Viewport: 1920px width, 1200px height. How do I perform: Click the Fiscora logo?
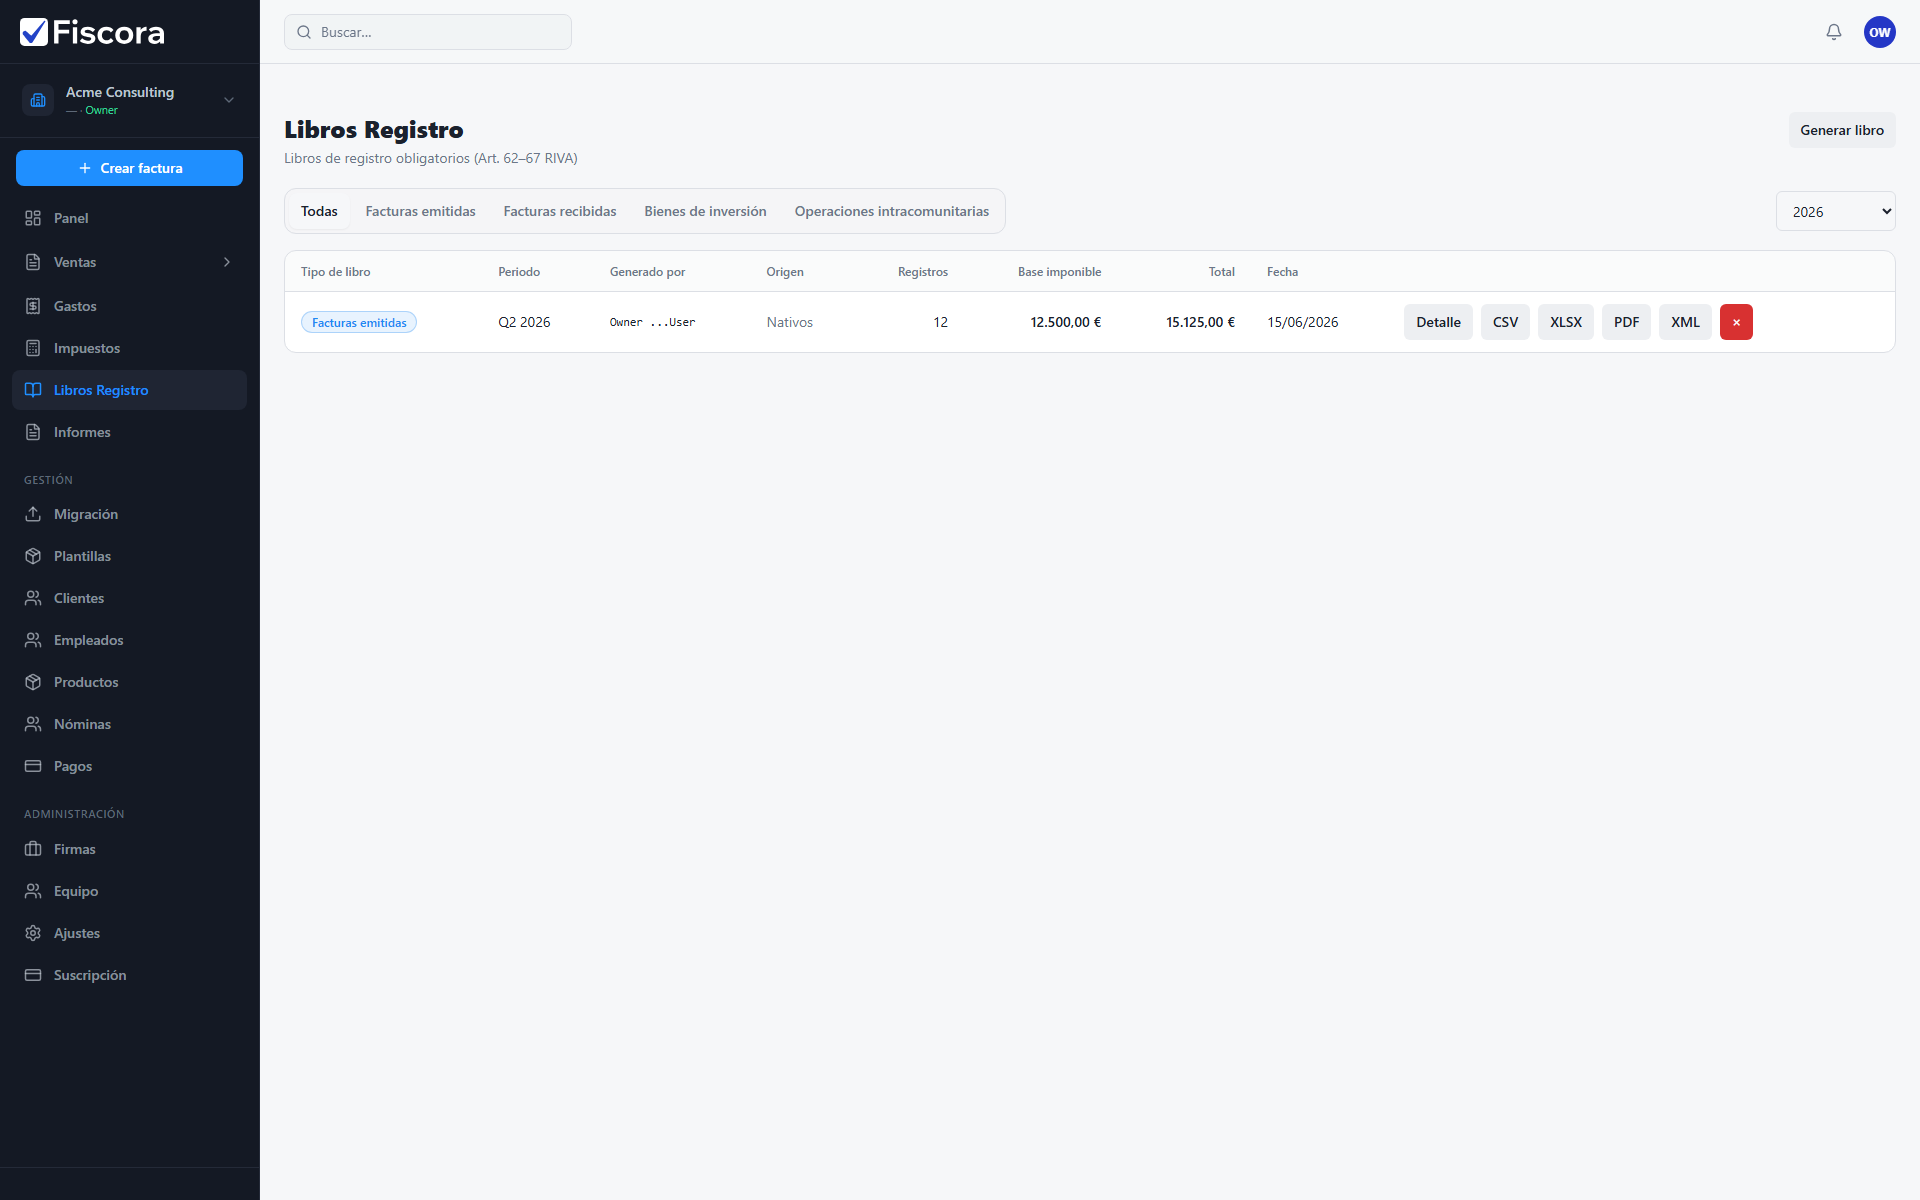tap(92, 32)
